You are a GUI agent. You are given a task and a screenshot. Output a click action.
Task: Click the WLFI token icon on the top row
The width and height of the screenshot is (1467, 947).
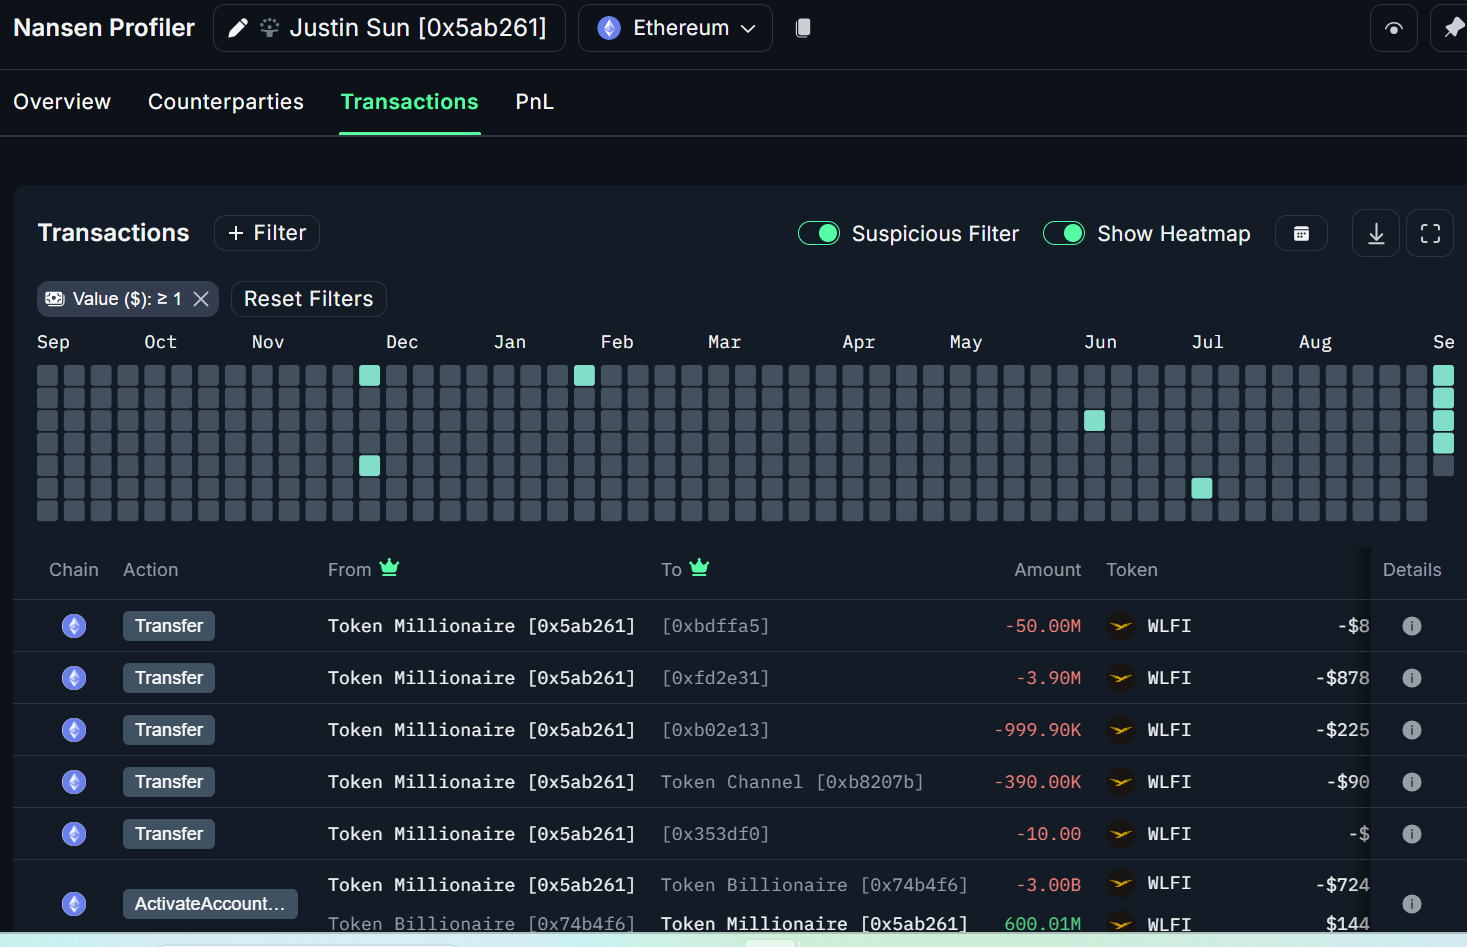(1120, 625)
